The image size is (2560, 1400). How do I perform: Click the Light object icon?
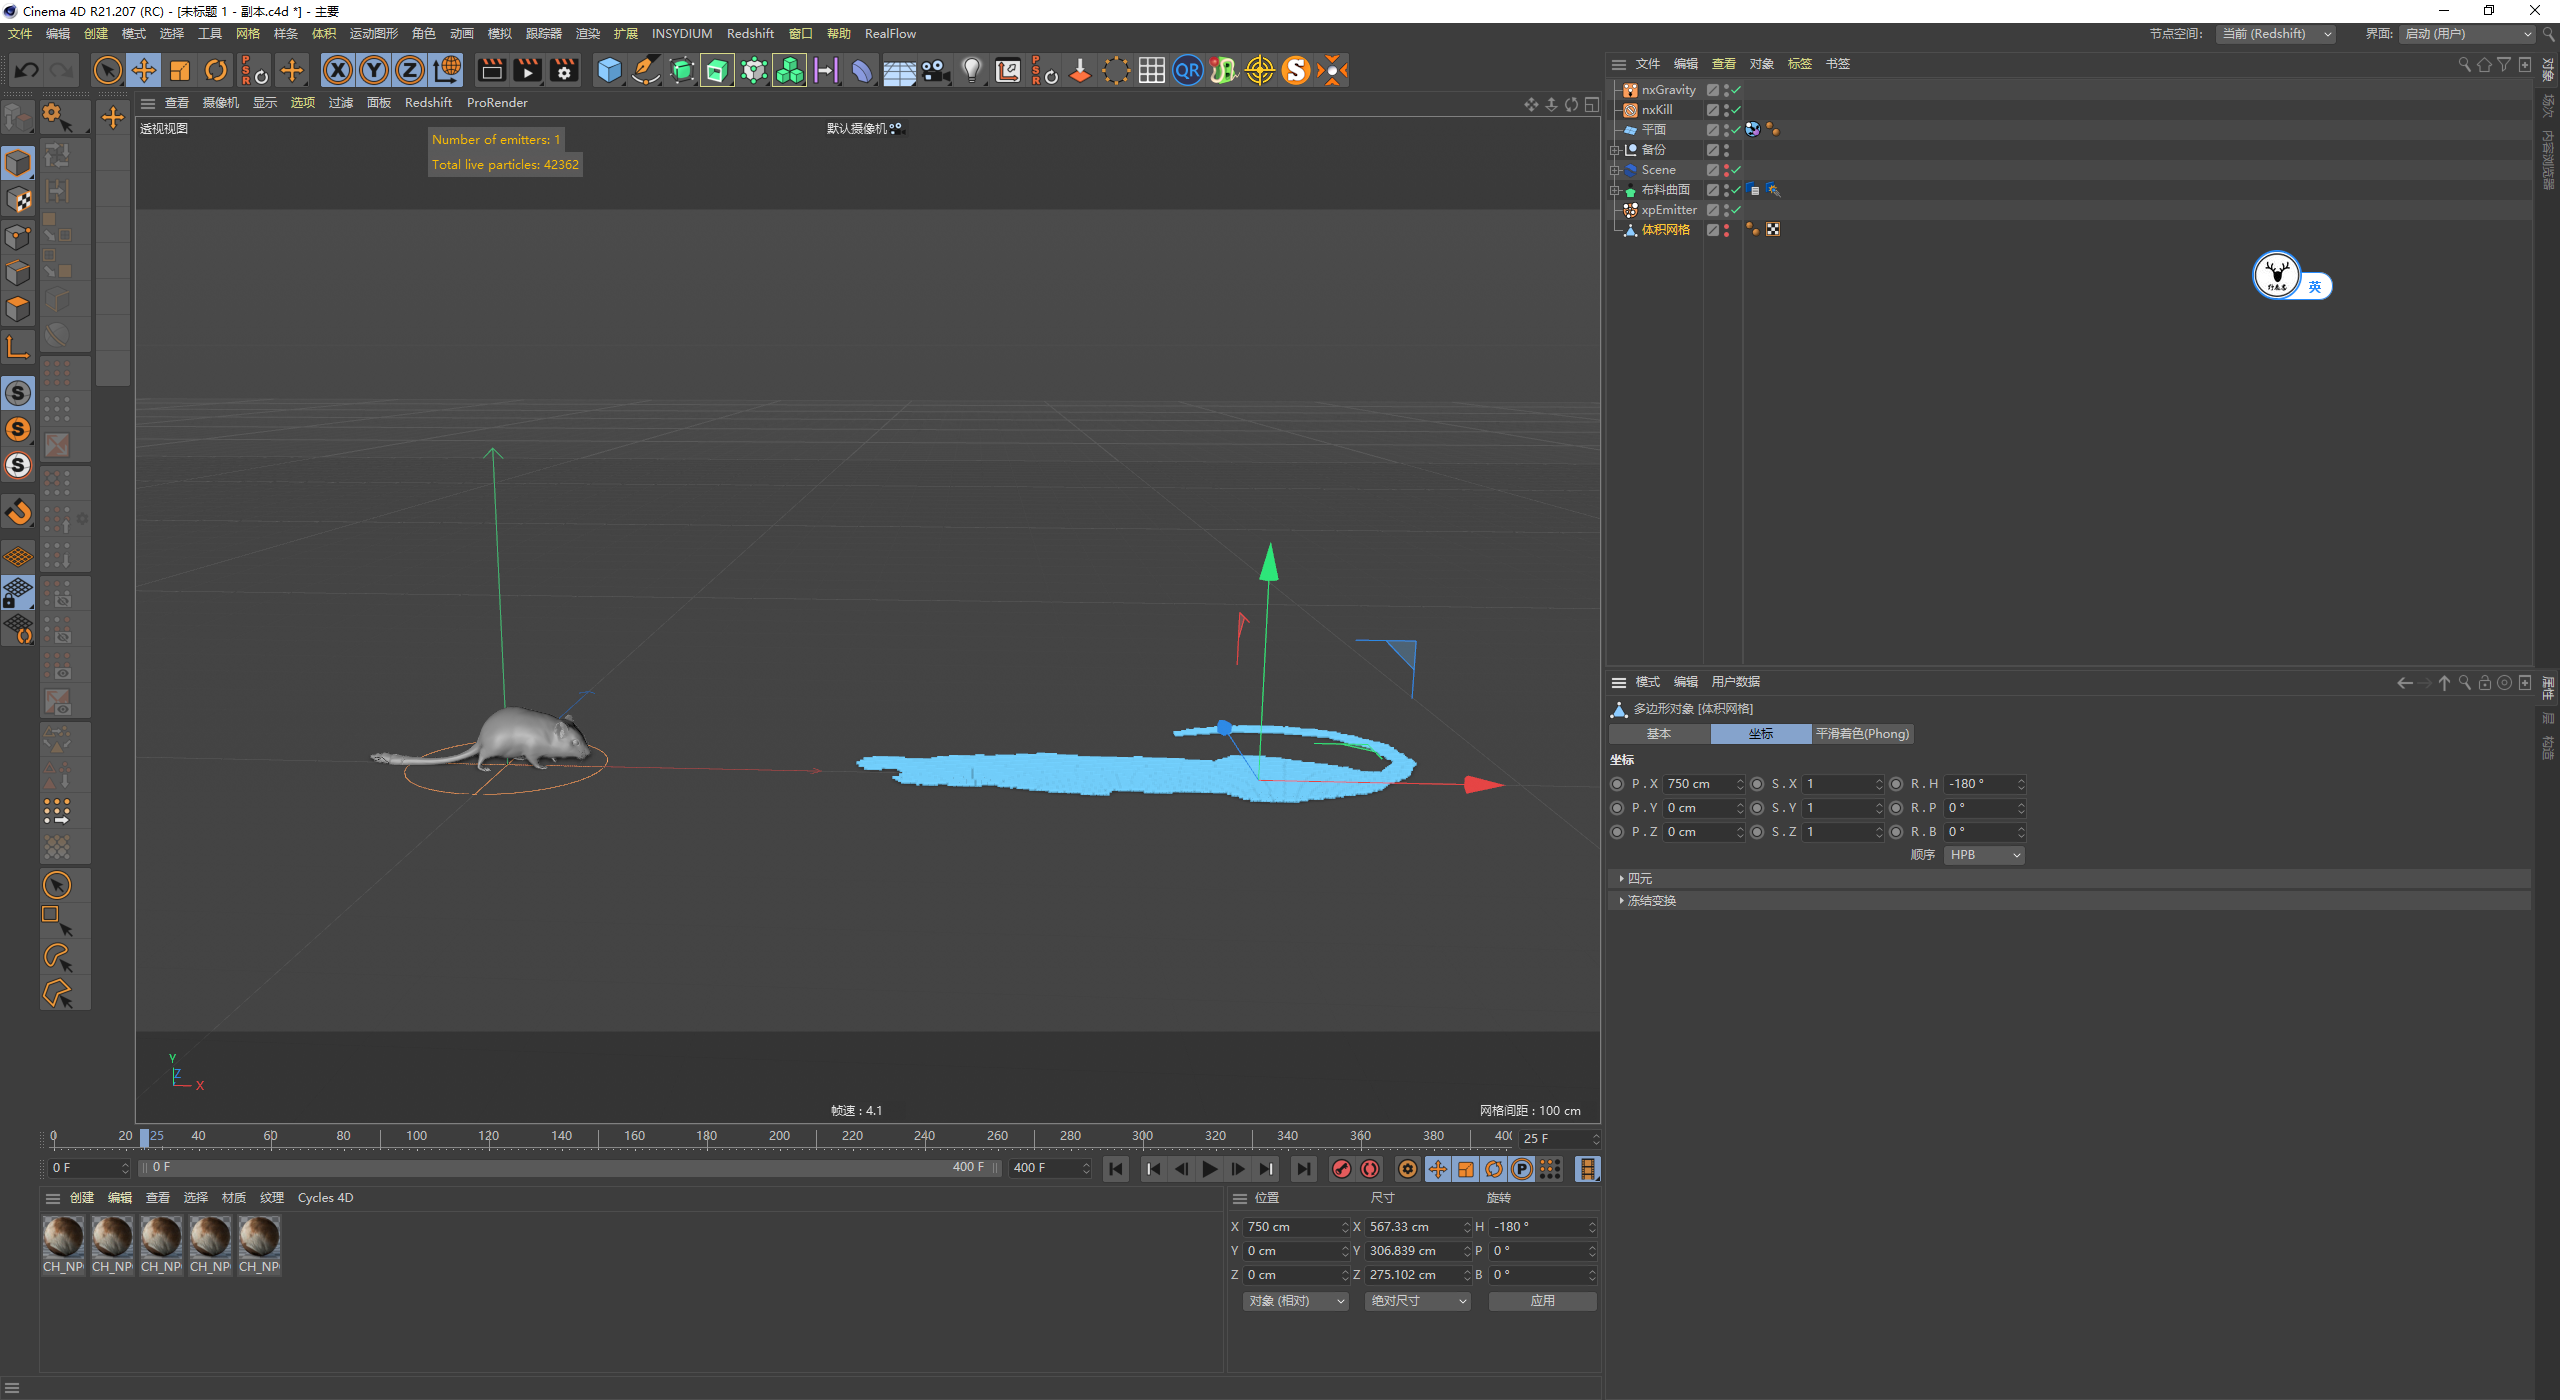point(971,70)
